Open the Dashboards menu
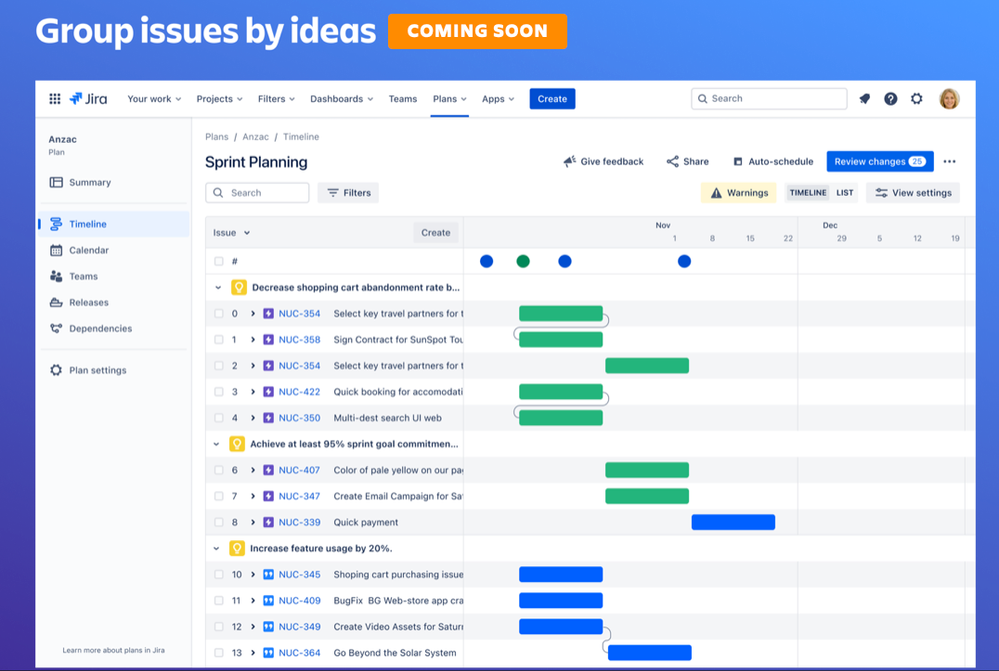 coord(341,99)
